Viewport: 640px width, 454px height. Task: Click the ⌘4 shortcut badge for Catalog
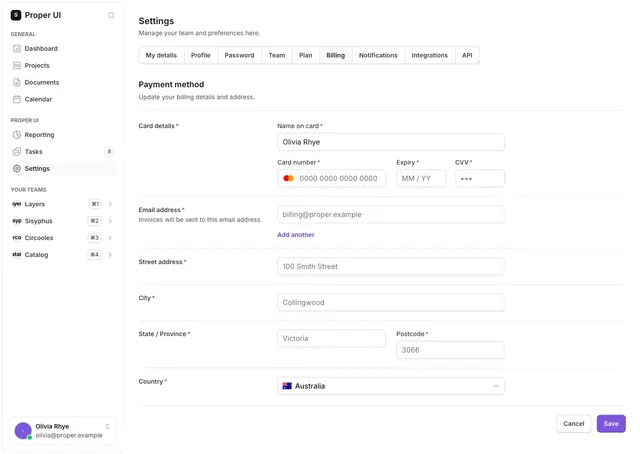[x=95, y=254]
